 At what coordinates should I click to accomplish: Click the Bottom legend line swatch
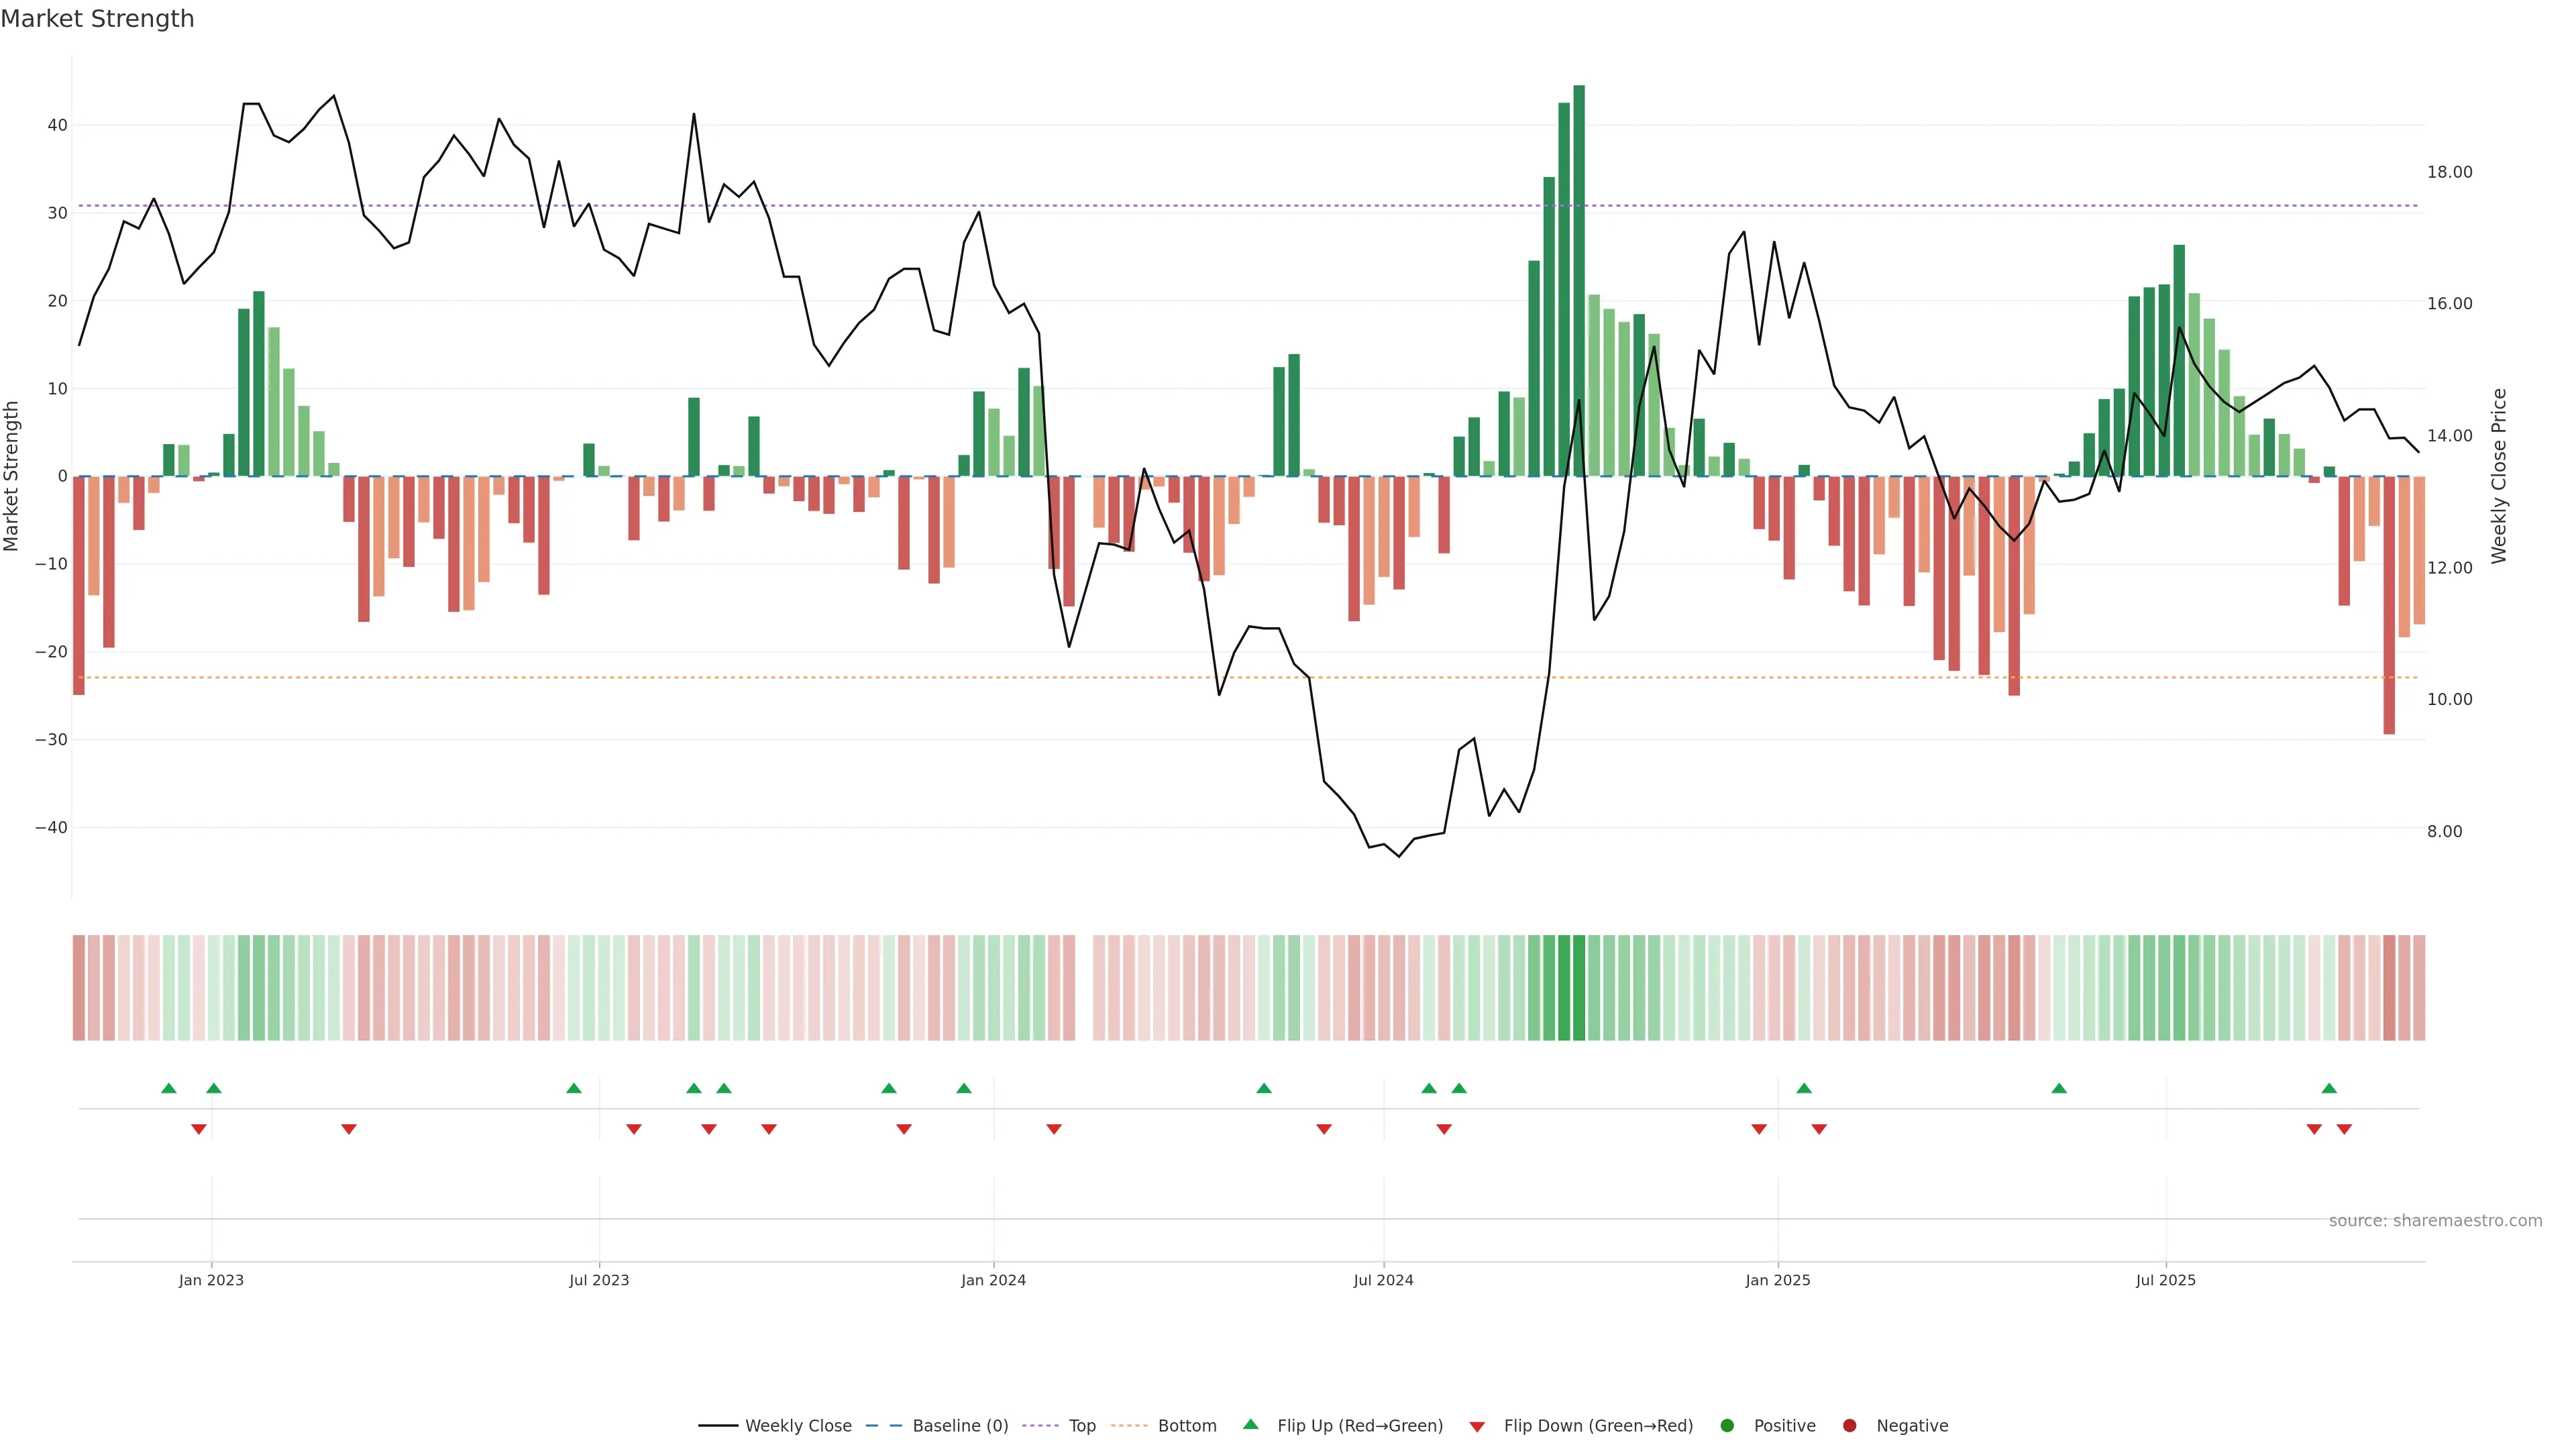click(x=1129, y=1426)
